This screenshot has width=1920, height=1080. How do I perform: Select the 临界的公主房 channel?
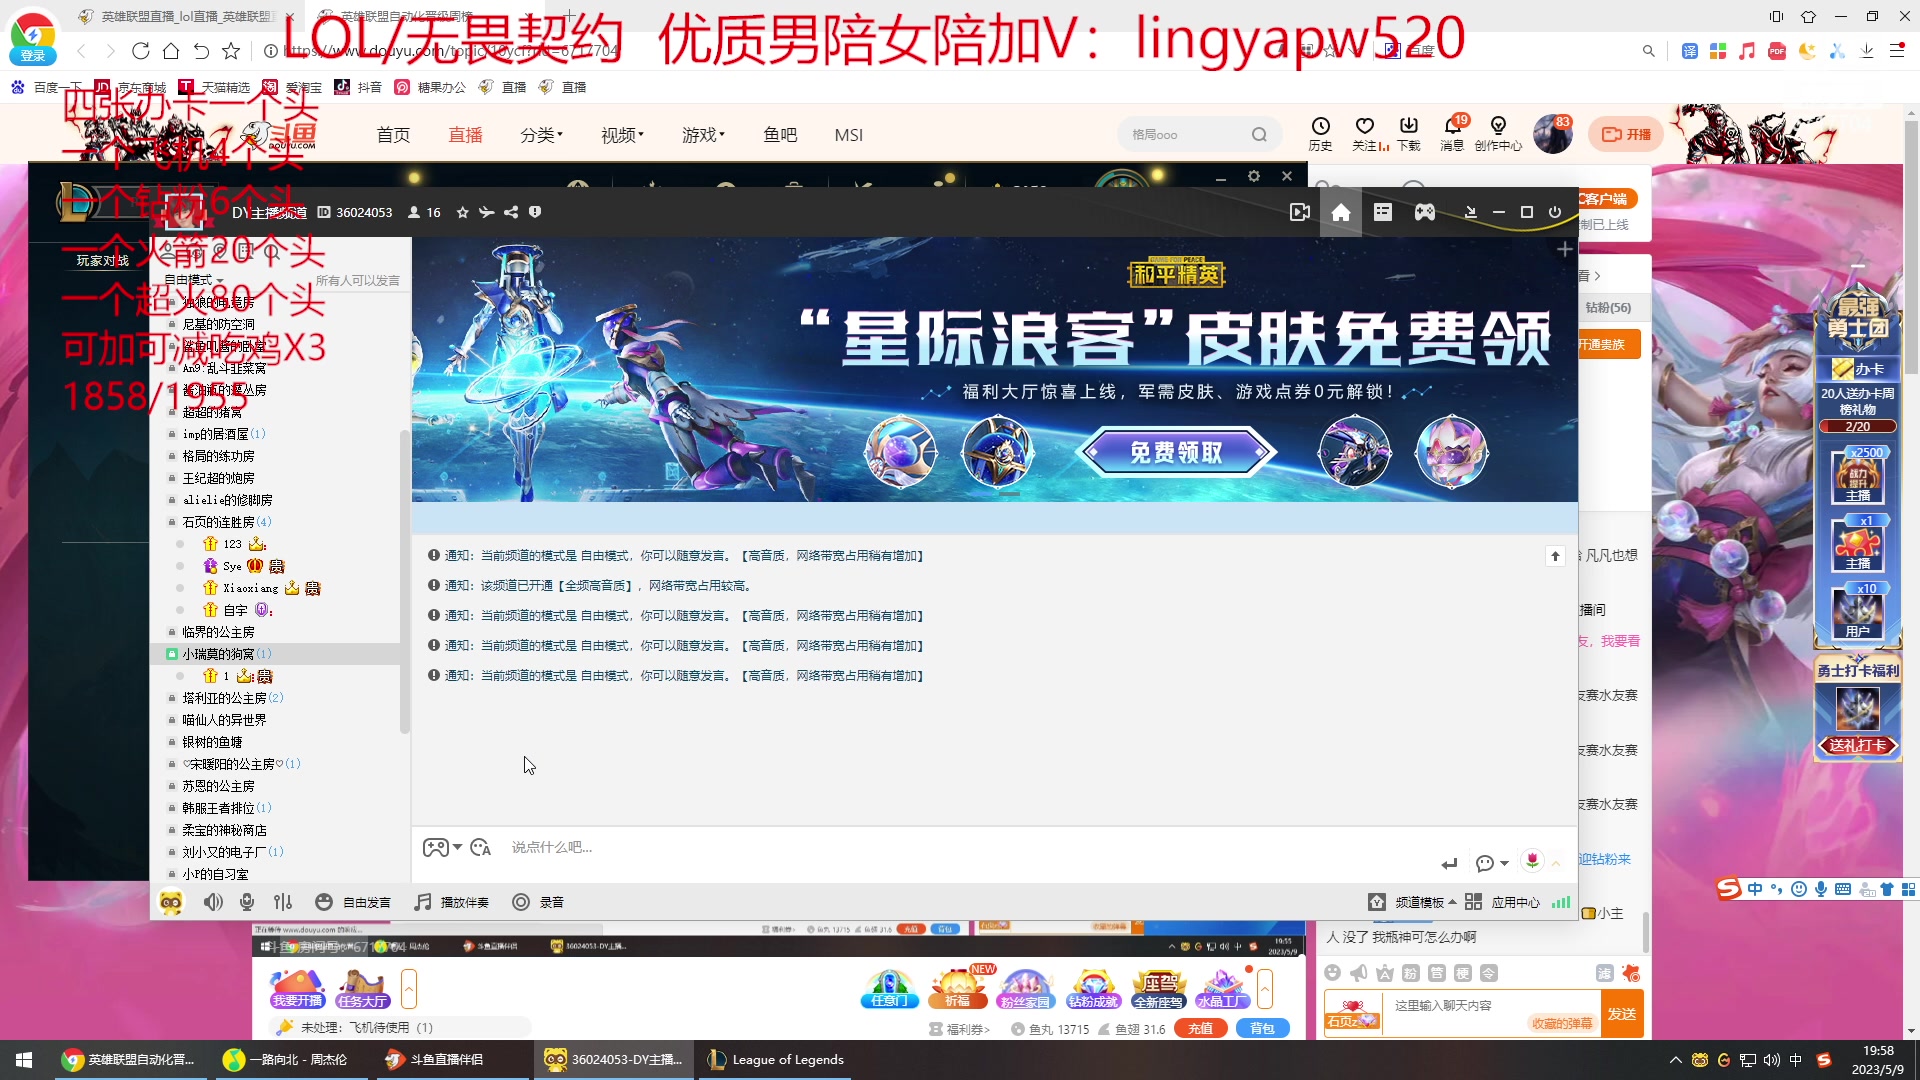click(x=218, y=632)
